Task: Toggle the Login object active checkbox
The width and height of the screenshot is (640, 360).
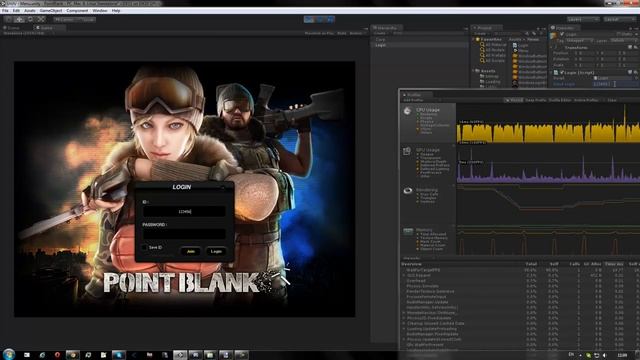Action: pos(562,34)
